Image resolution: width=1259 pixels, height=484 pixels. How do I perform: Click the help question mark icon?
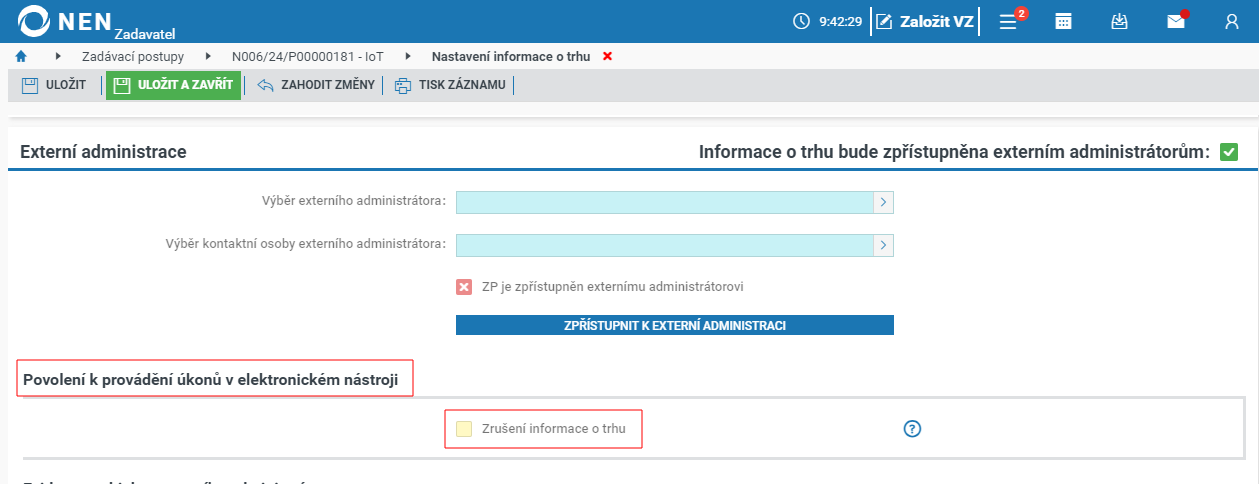tap(912, 429)
